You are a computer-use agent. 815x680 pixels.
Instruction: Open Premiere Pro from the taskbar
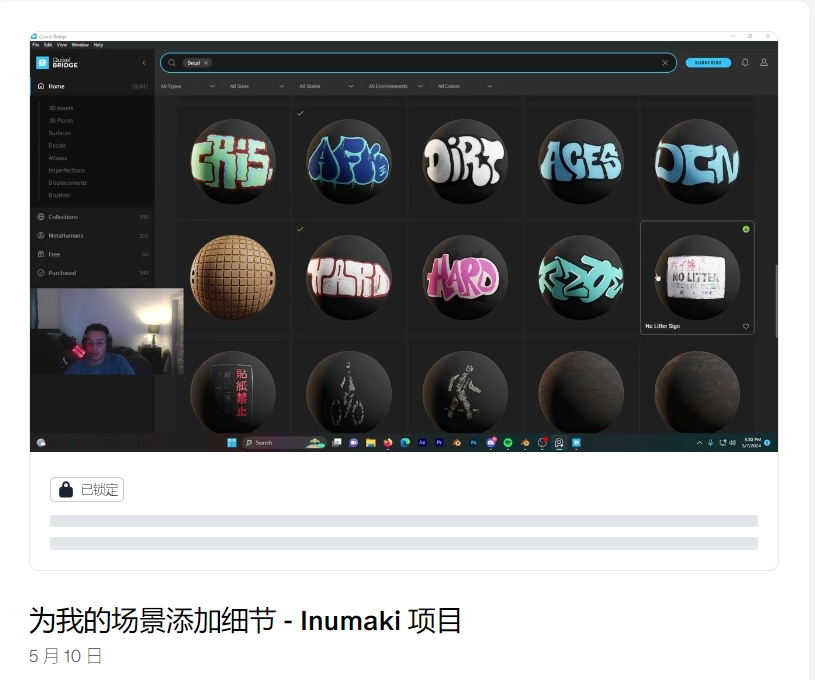click(x=439, y=442)
